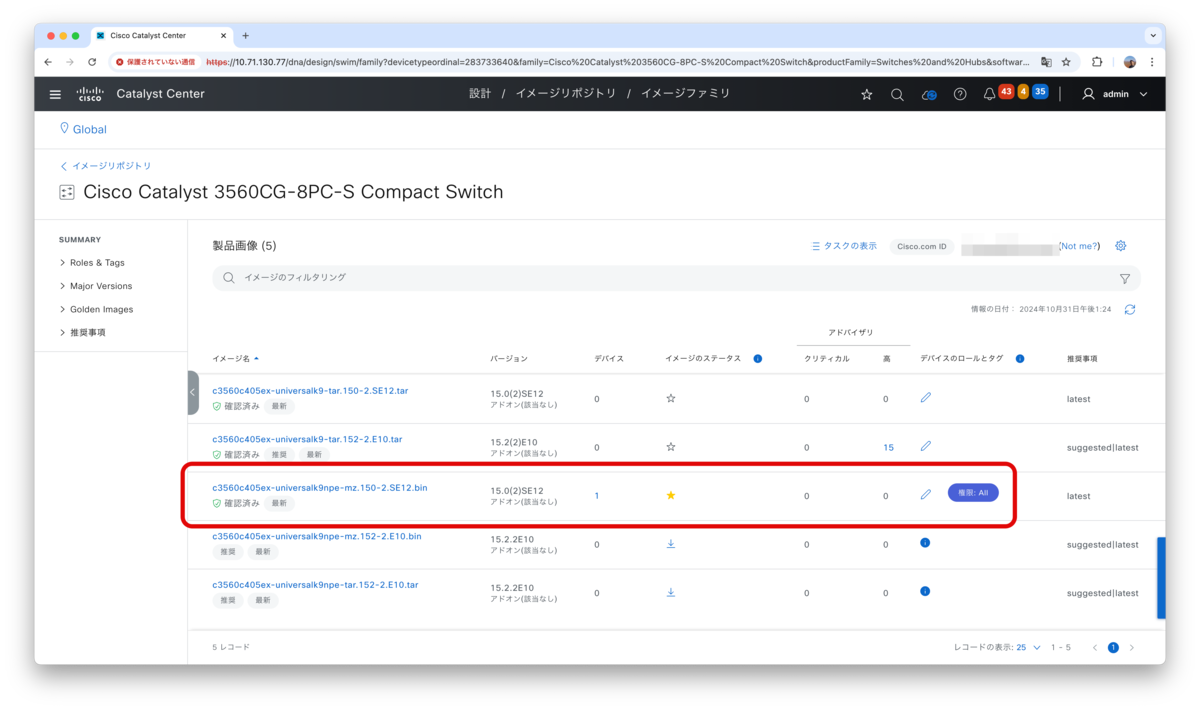Expand 推奨事項 in the summary
The image size is (1200, 710).
(82, 332)
